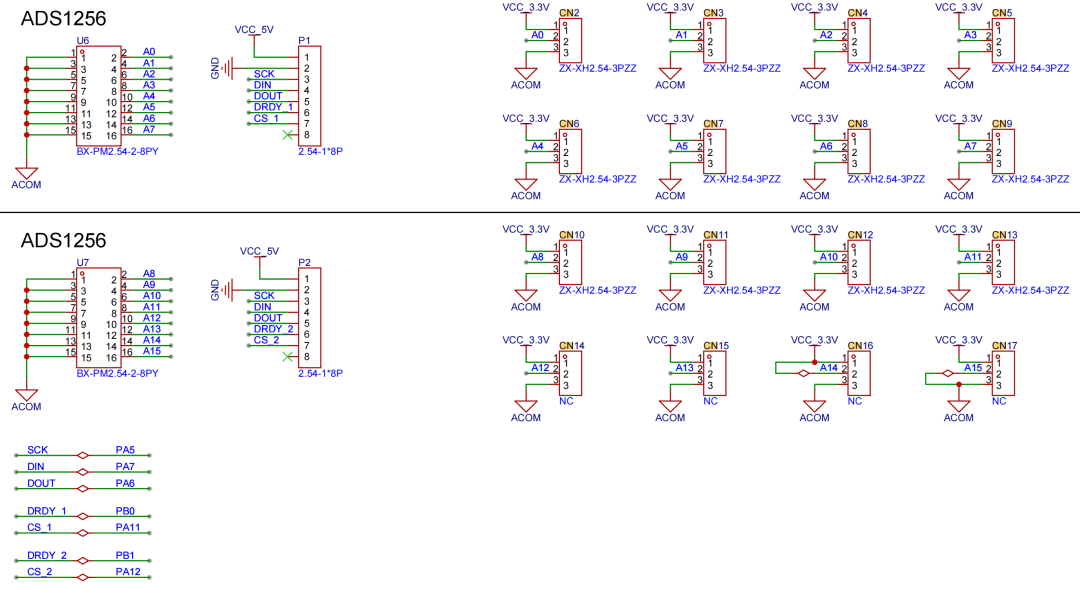Click the ACOM ground symbol below U7
This screenshot has height=589, width=1080.
(26, 400)
